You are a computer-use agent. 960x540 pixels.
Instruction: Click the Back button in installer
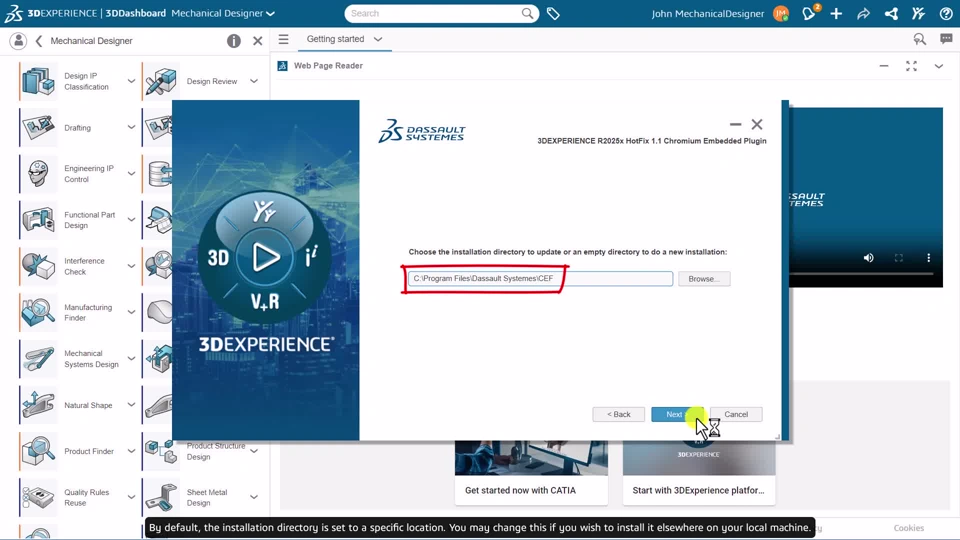pyautogui.click(x=618, y=414)
